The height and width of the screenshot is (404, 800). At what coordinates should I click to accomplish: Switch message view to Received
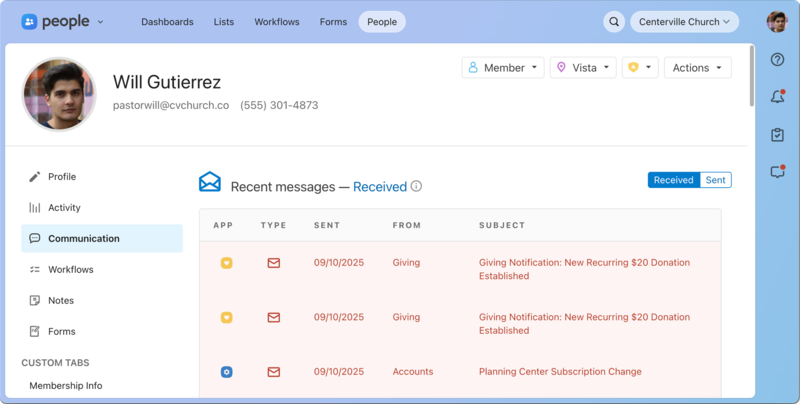673,180
